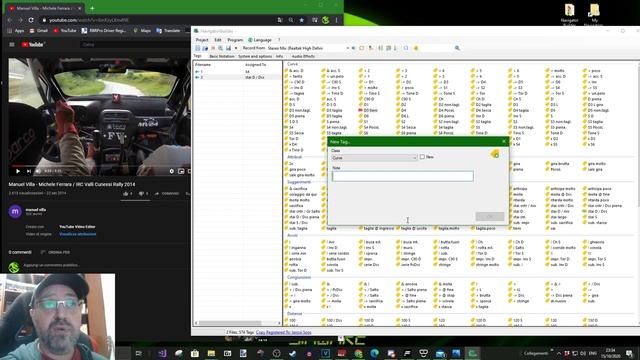Open Microsoft Edge from the taskbar

[374, 353]
